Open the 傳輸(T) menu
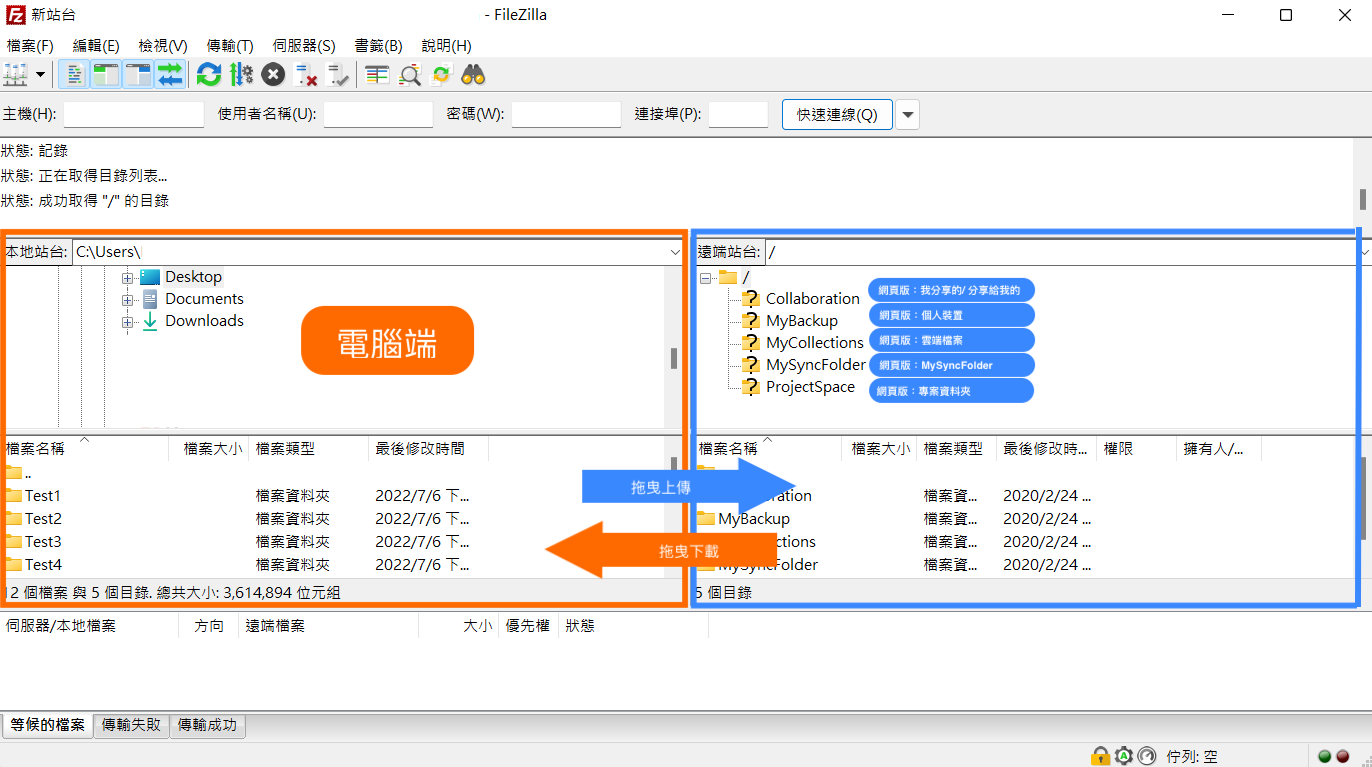Screen dimensions: 1372x767 tap(230, 46)
